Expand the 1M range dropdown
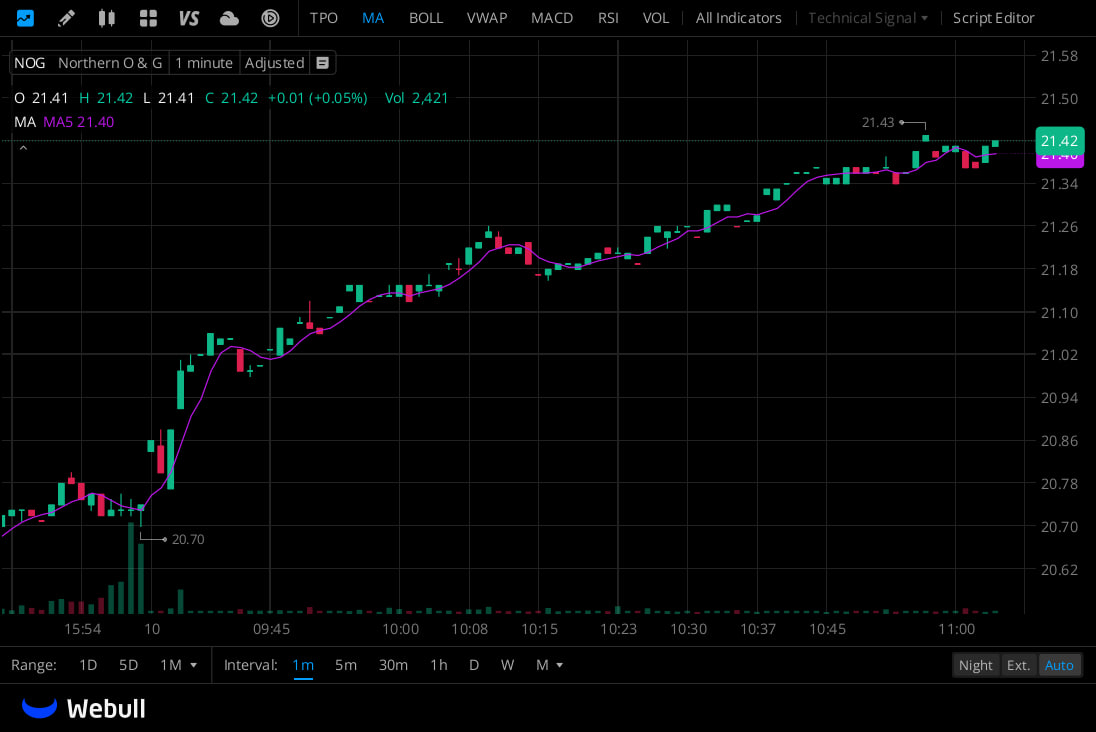 coord(178,665)
